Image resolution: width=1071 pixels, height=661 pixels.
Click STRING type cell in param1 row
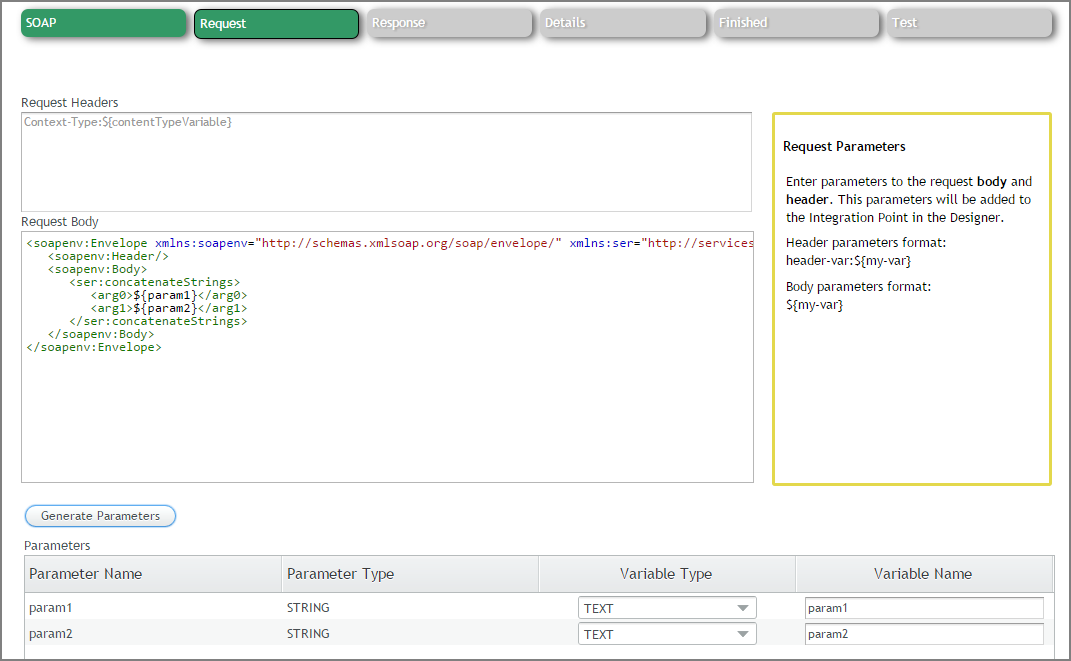pyautogui.click(x=308, y=608)
